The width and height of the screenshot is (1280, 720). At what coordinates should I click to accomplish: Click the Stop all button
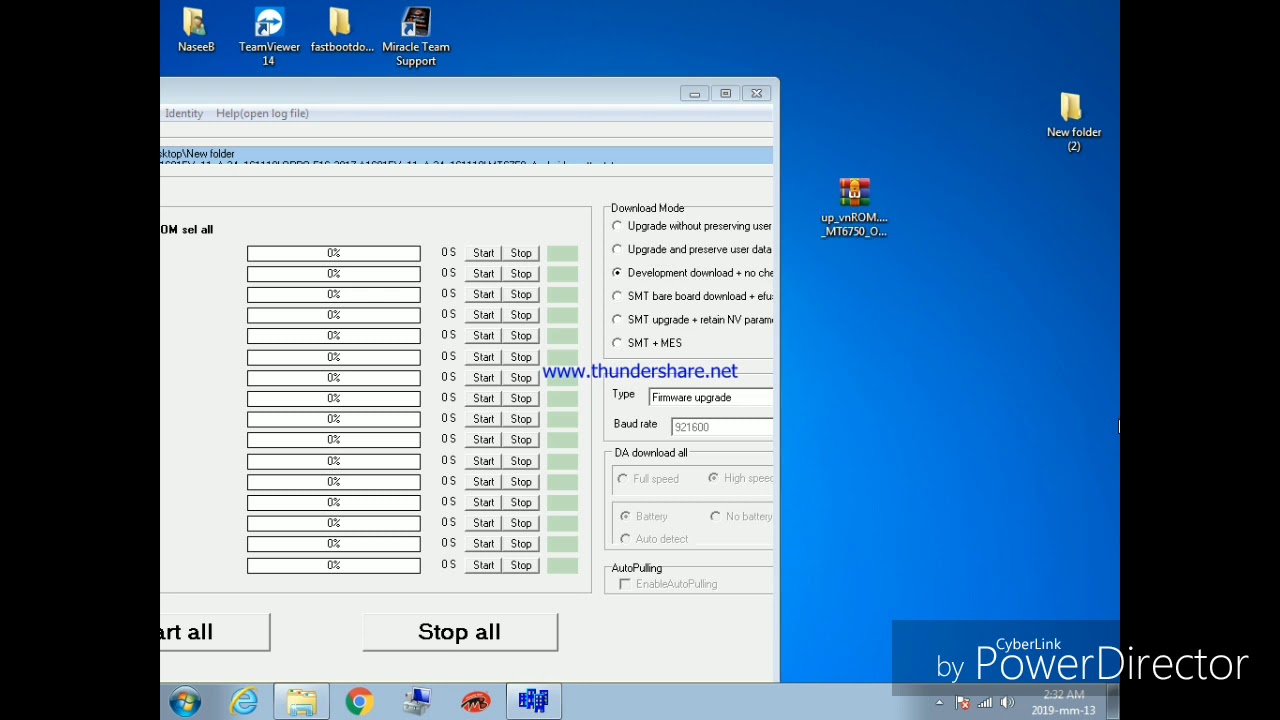[x=460, y=632]
